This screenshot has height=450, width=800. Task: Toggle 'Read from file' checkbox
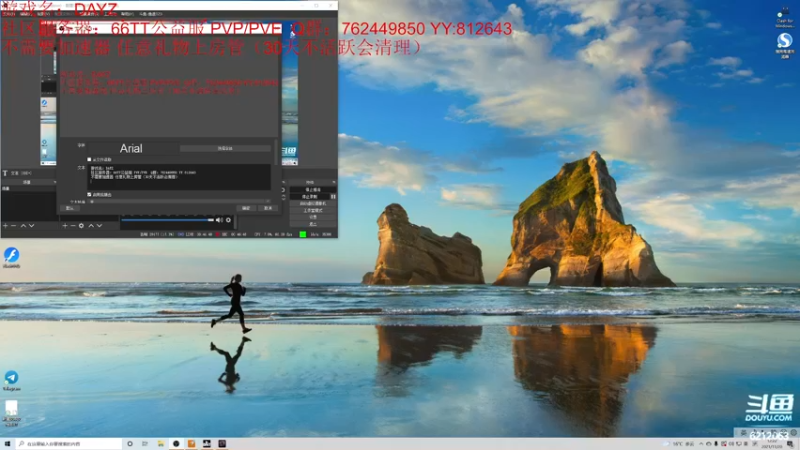tap(89, 160)
